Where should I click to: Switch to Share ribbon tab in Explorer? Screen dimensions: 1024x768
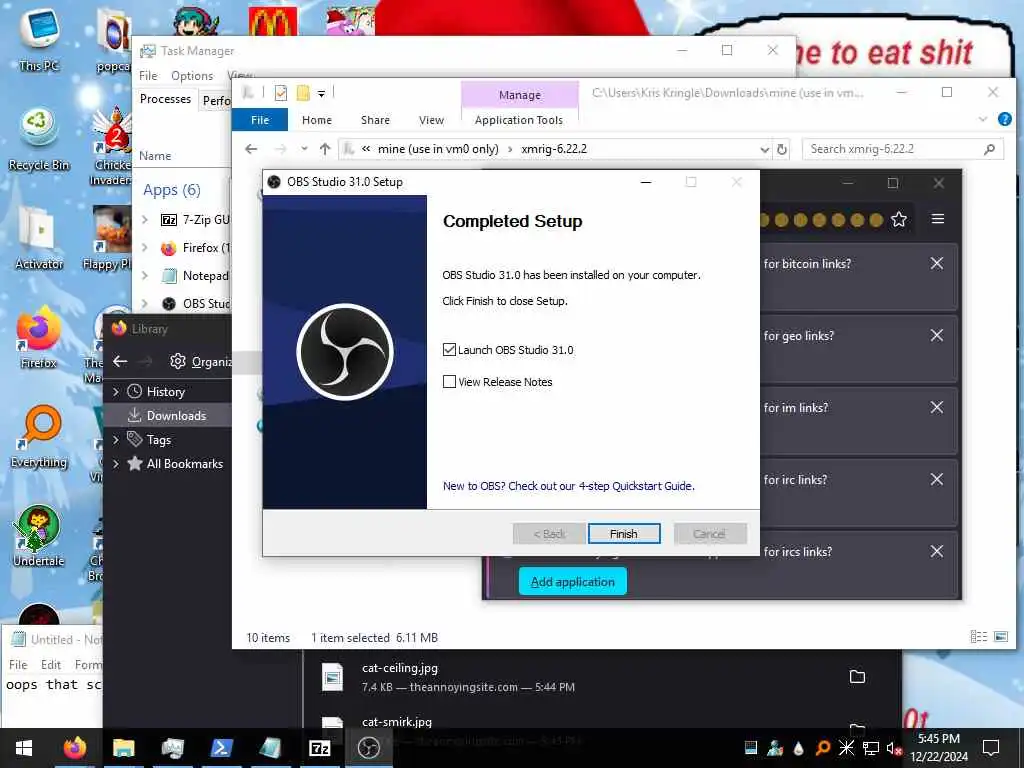point(376,120)
